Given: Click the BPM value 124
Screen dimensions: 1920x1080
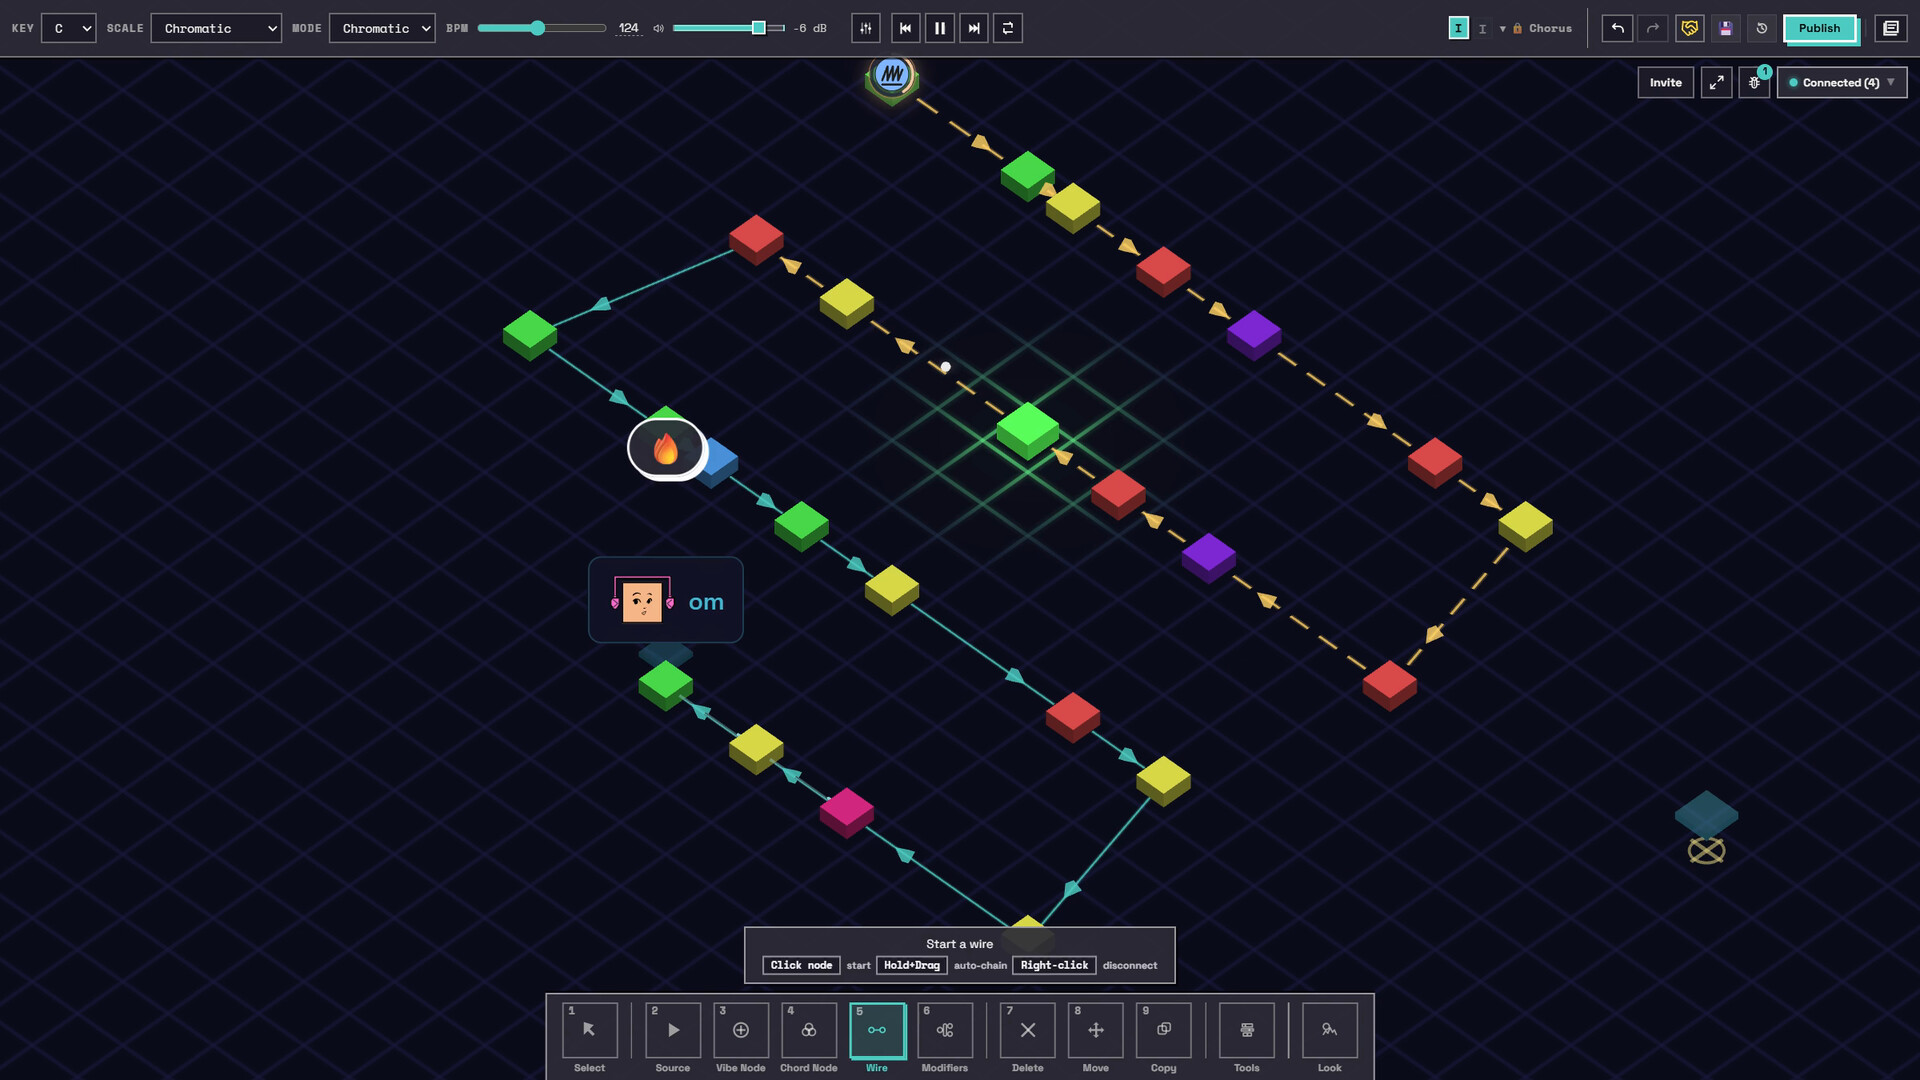Looking at the screenshot, I should point(629,28).
